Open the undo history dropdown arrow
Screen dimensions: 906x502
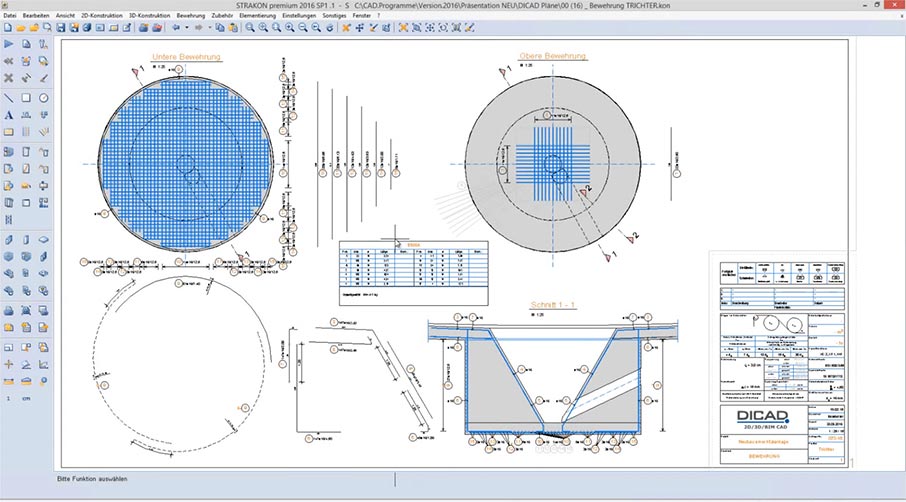pyautogui.click(x=187, y=28)
